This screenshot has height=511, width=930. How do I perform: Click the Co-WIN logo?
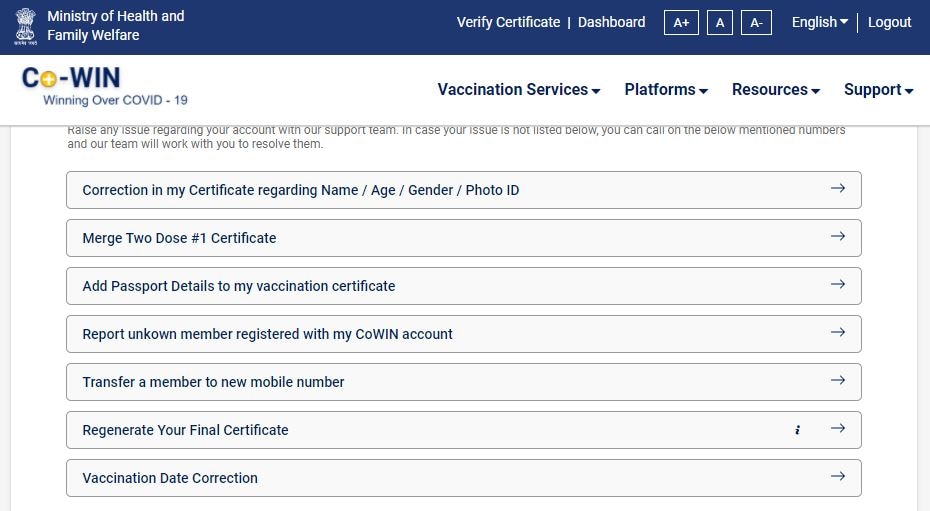click(x=104, y=87)
